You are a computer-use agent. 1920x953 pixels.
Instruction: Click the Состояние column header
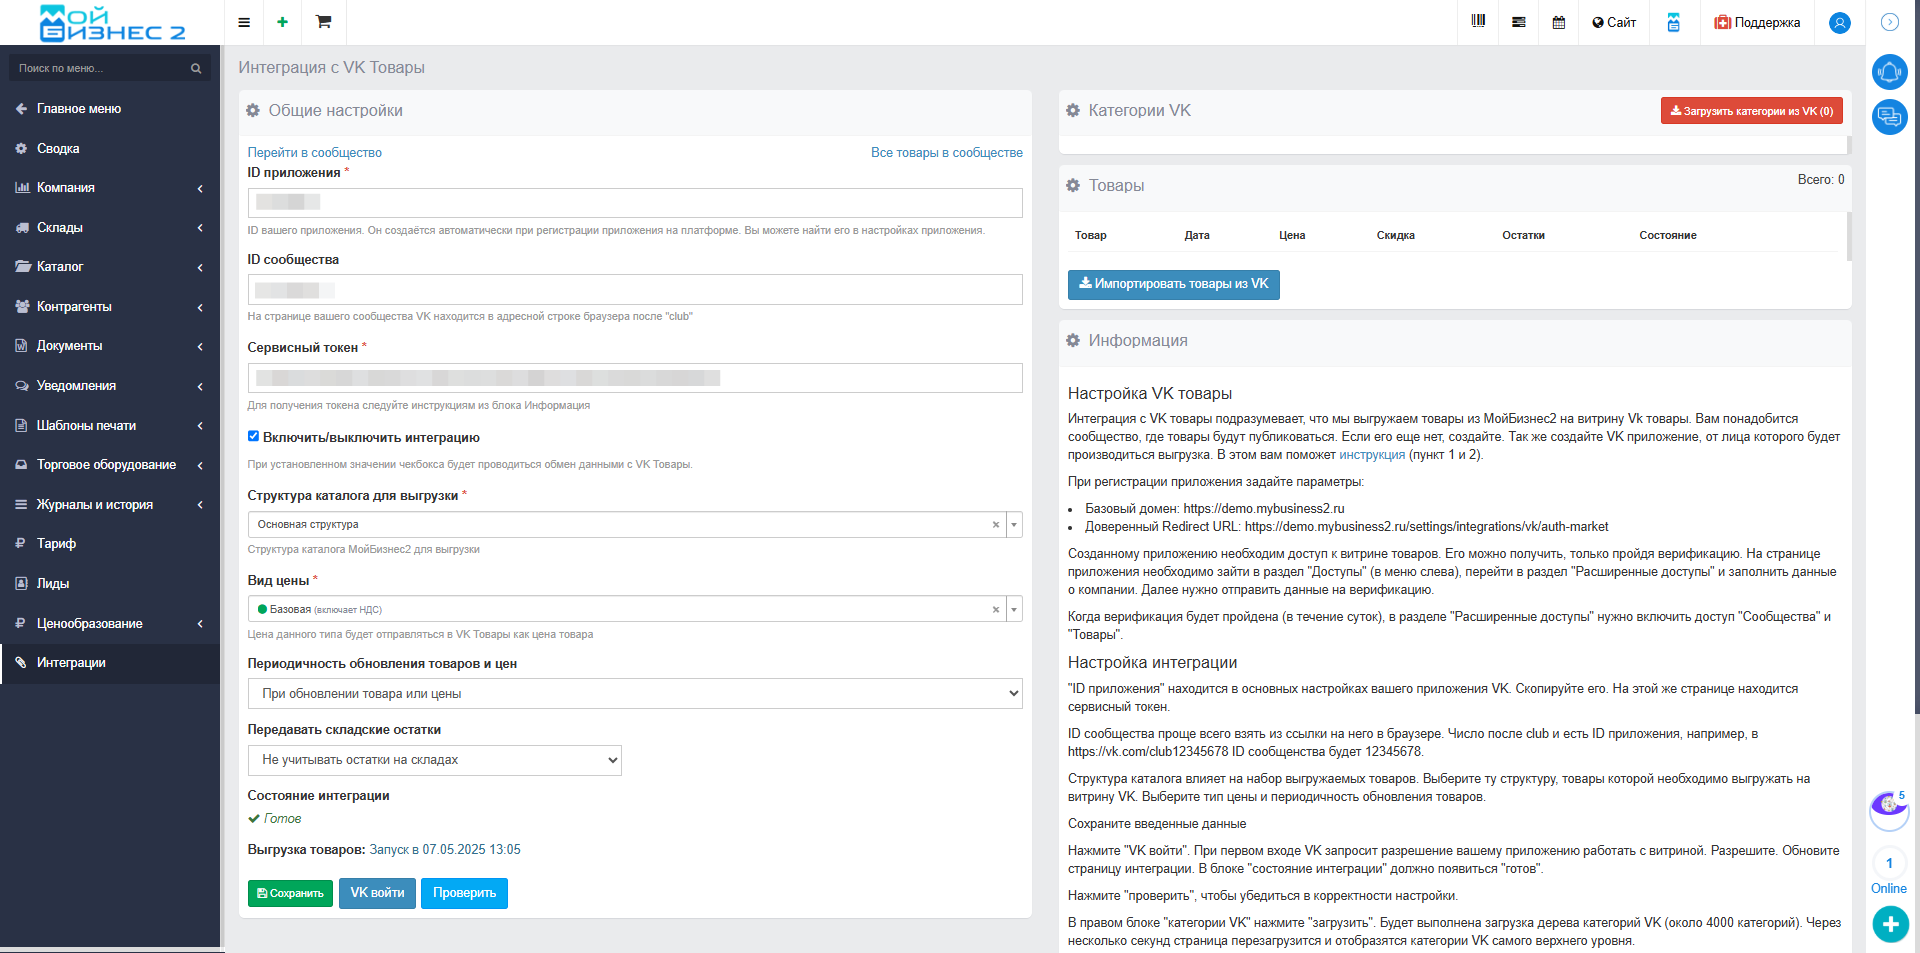(x=1667, y=236)
